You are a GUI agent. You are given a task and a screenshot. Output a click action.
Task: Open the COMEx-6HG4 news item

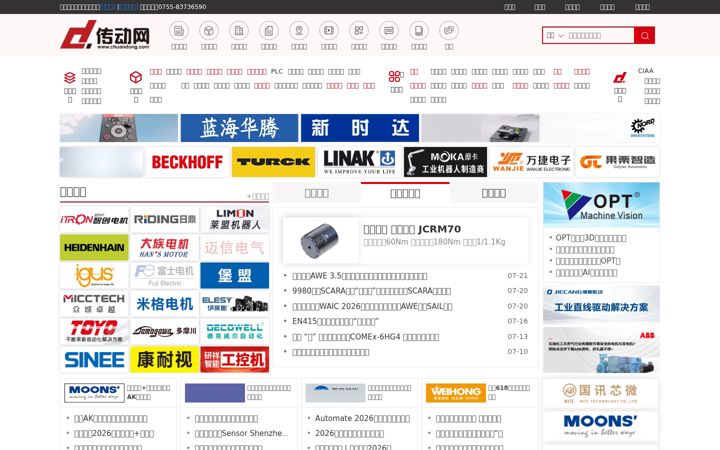pos(366,337)
